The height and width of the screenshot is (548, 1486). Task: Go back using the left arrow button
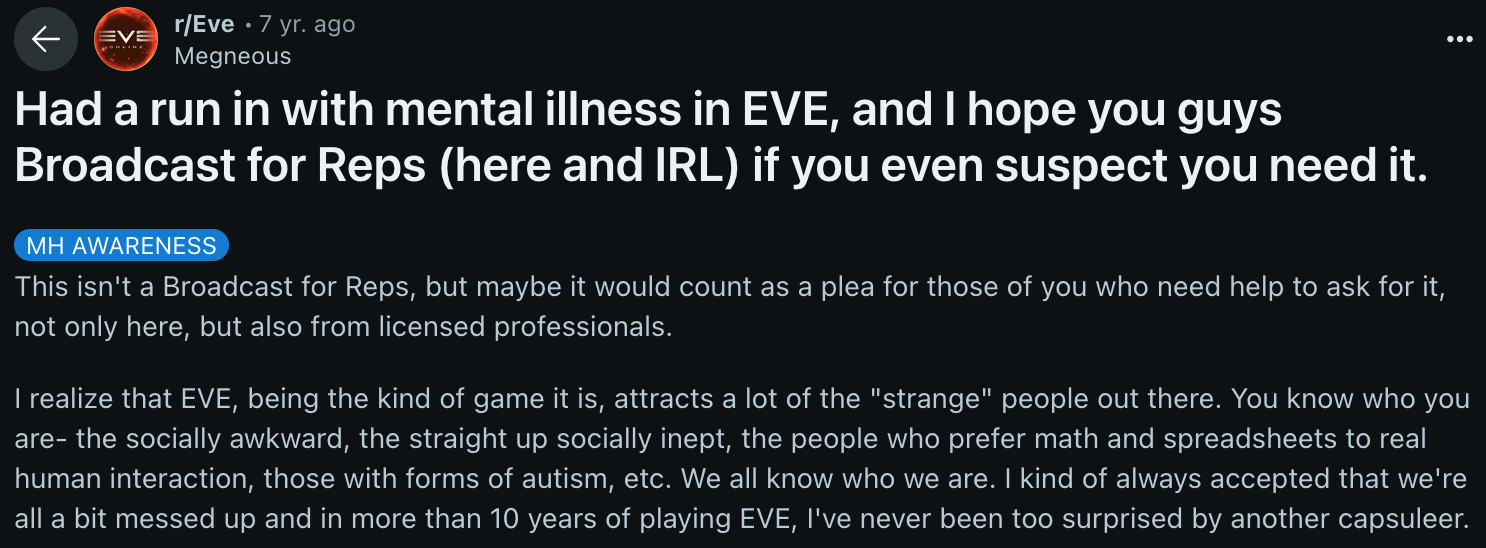coord(46,39)
